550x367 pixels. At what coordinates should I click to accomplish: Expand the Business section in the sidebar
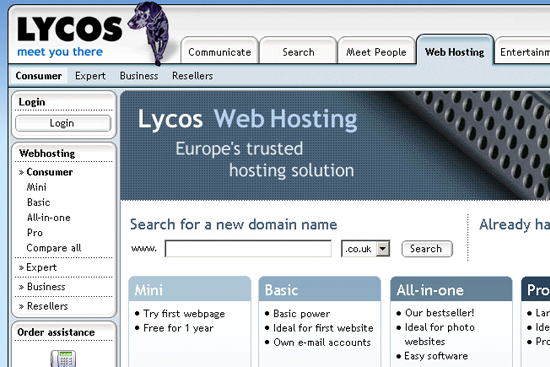[42, 287]
